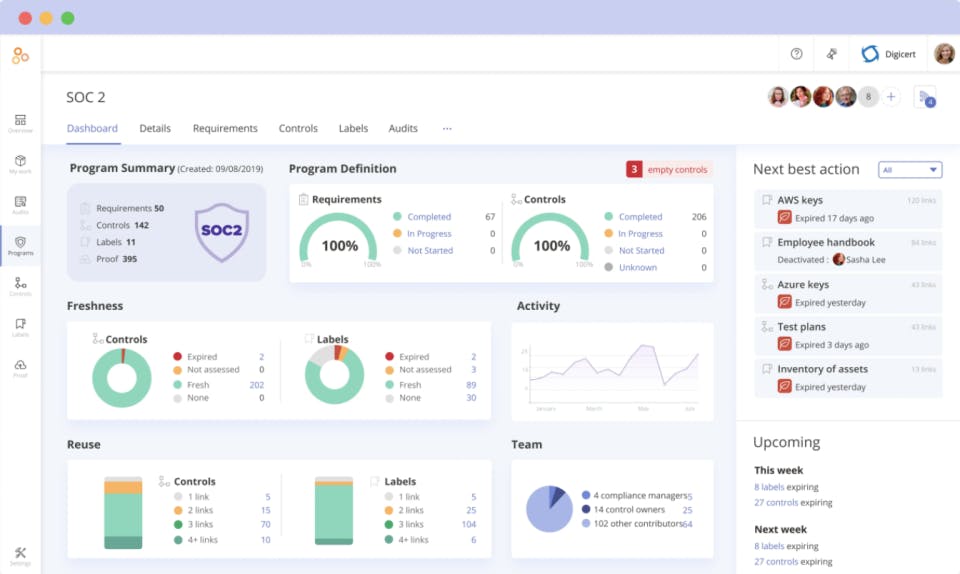Click the rocket icon in header
This screenshot has height=574, width=960.
point(831,54)
